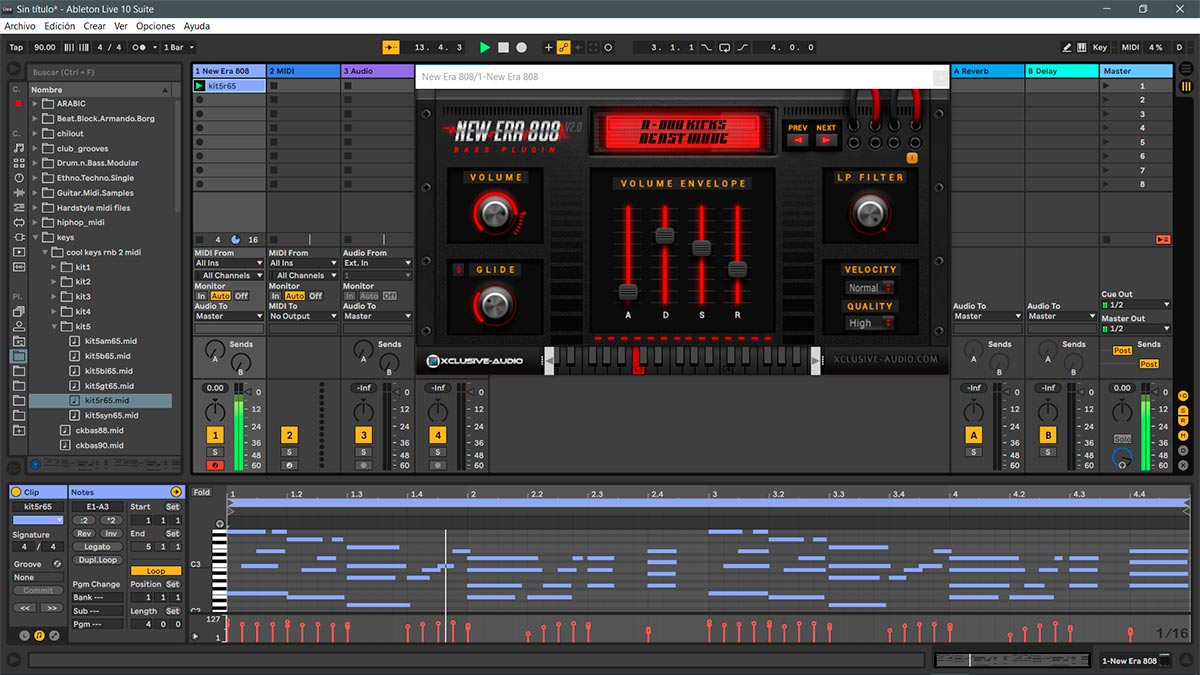1200x675 pixels.
Task: Open the Clips category in browser
Action: click(19, 252)
